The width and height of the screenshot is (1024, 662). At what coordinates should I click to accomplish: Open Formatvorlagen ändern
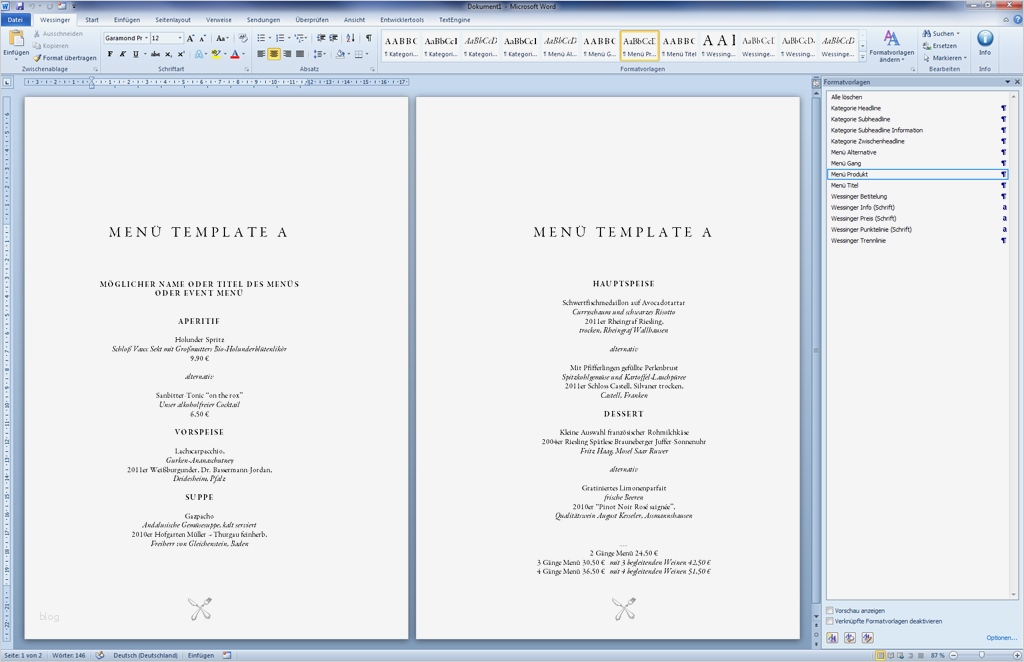point(891,47)
